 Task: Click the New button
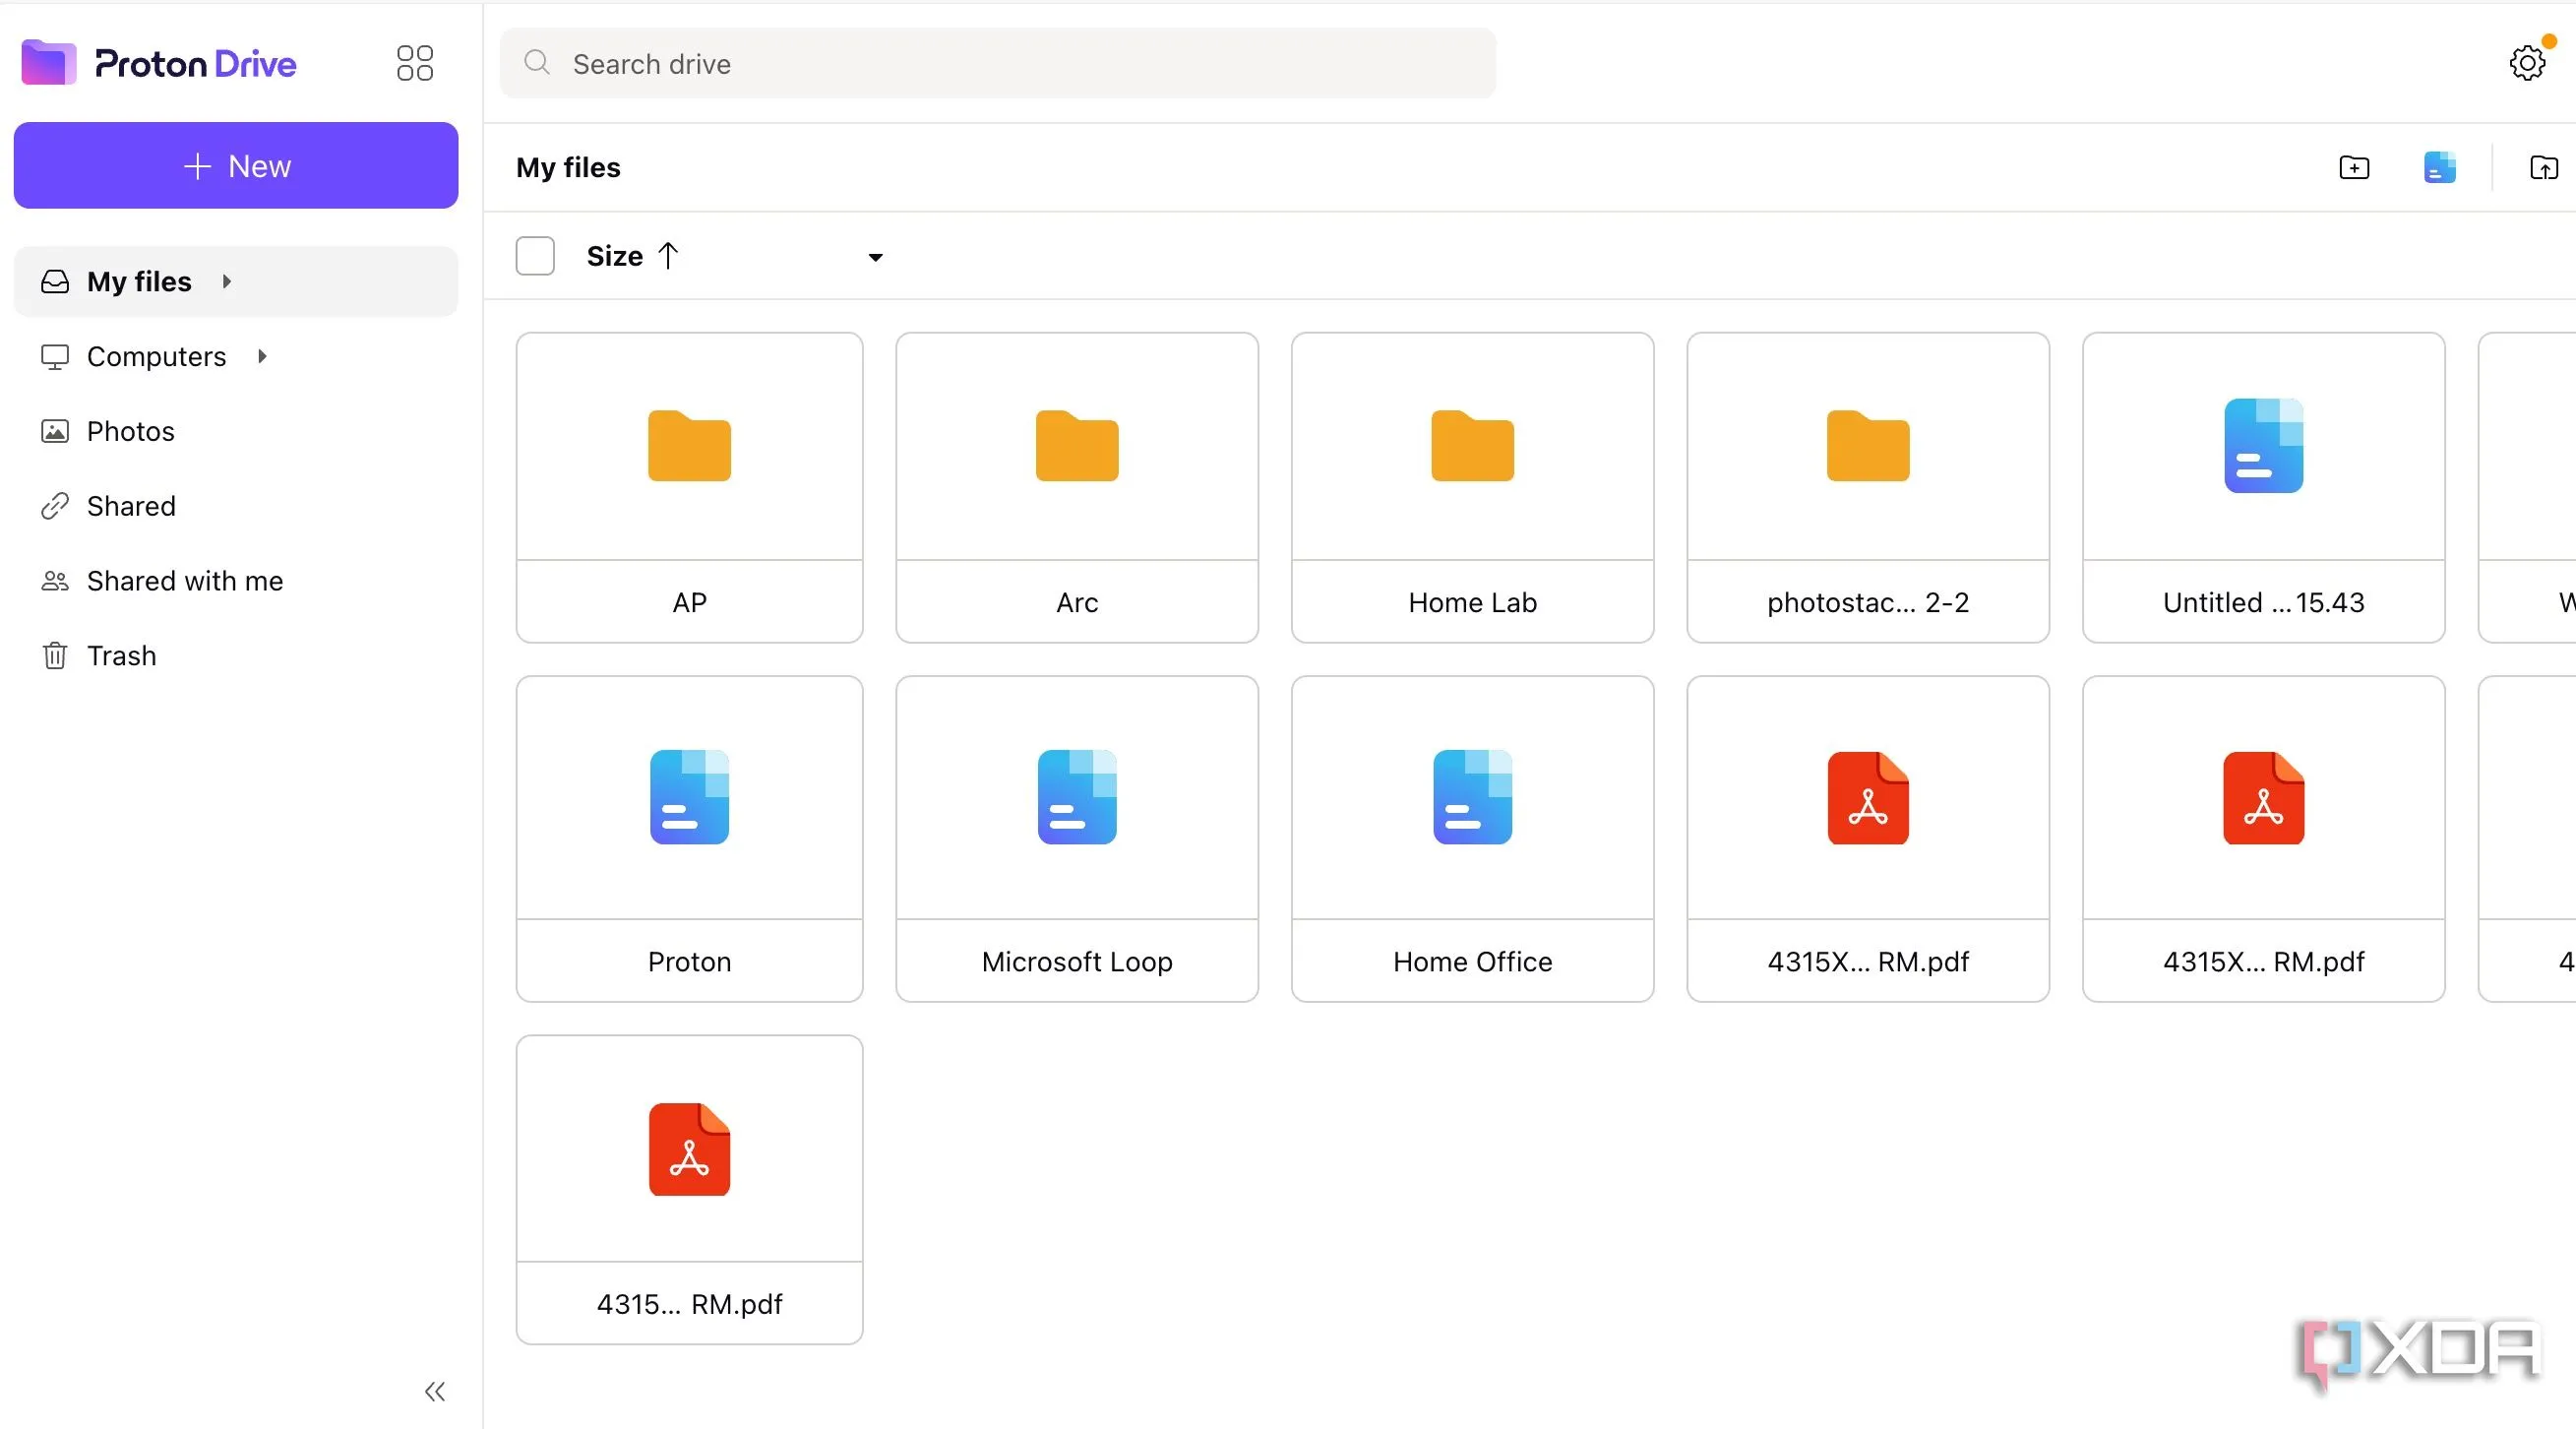(236, 165)
